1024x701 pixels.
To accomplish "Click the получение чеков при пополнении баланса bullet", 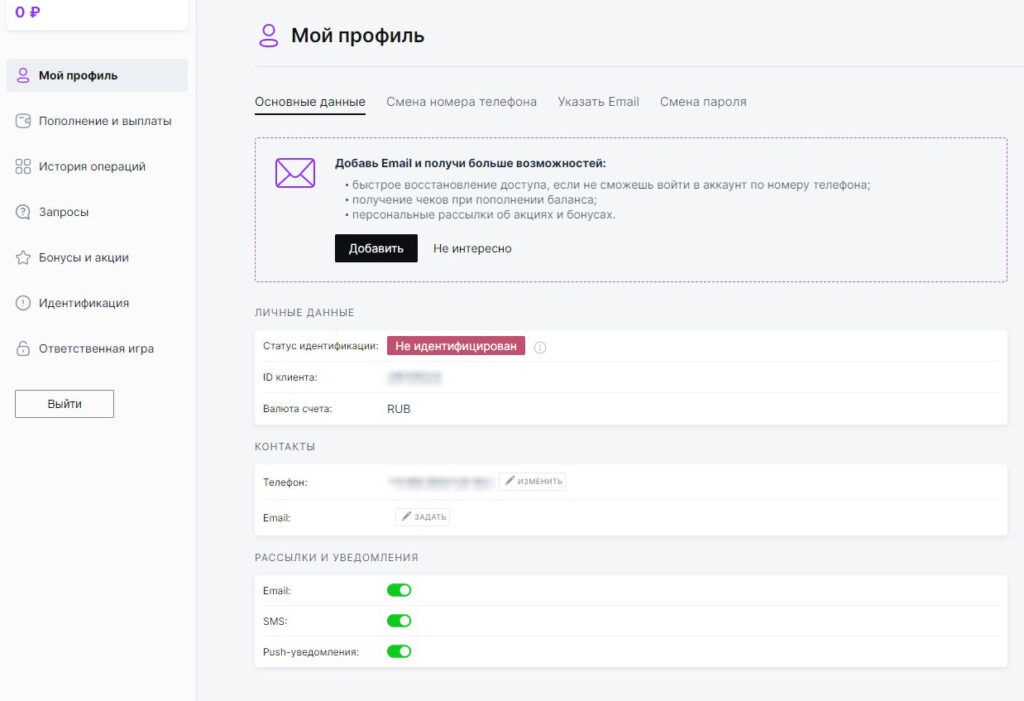I will (x=475, y=200).
